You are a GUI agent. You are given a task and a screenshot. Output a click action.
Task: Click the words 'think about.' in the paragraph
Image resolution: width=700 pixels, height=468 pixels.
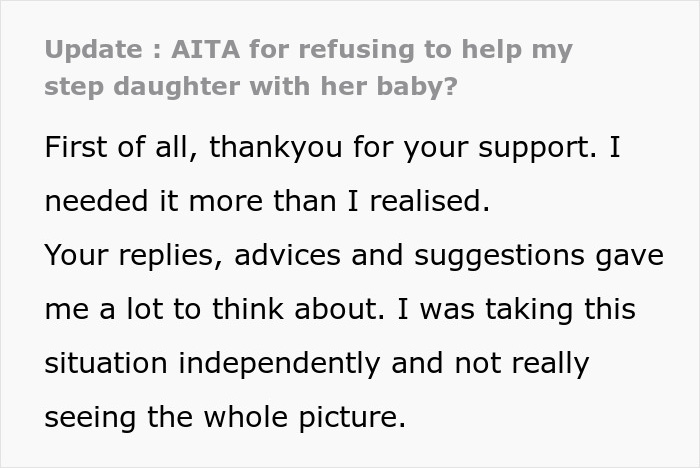[x=298, y=309]
